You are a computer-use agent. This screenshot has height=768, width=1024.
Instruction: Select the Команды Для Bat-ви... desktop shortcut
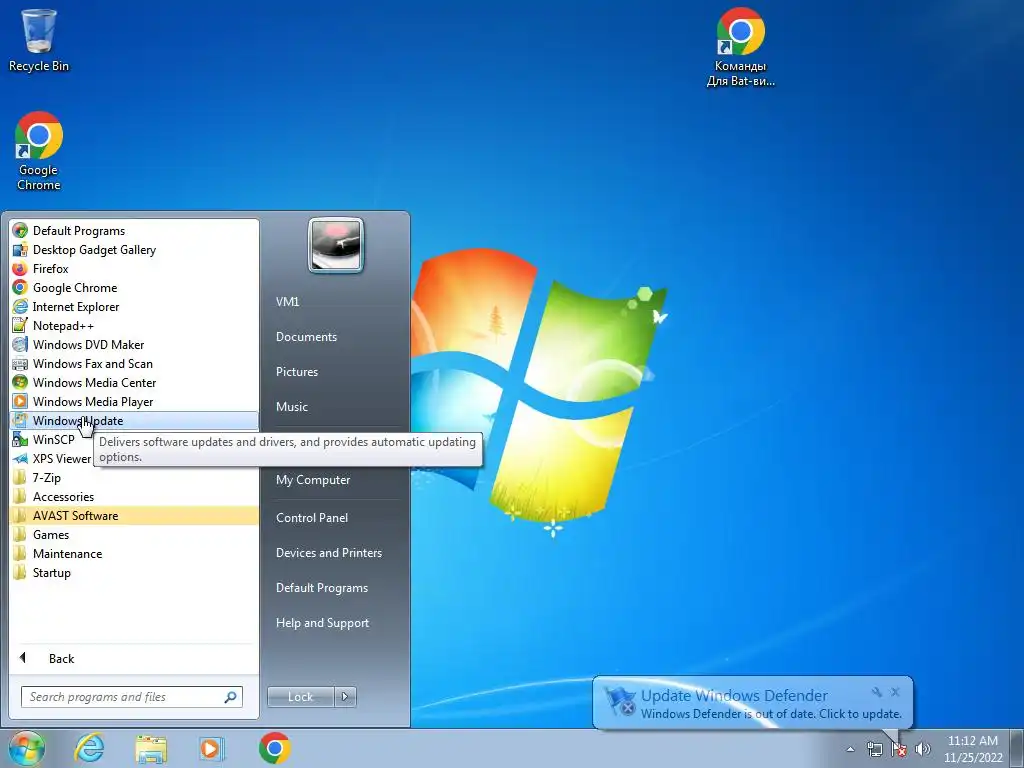(x=741, y=47)
